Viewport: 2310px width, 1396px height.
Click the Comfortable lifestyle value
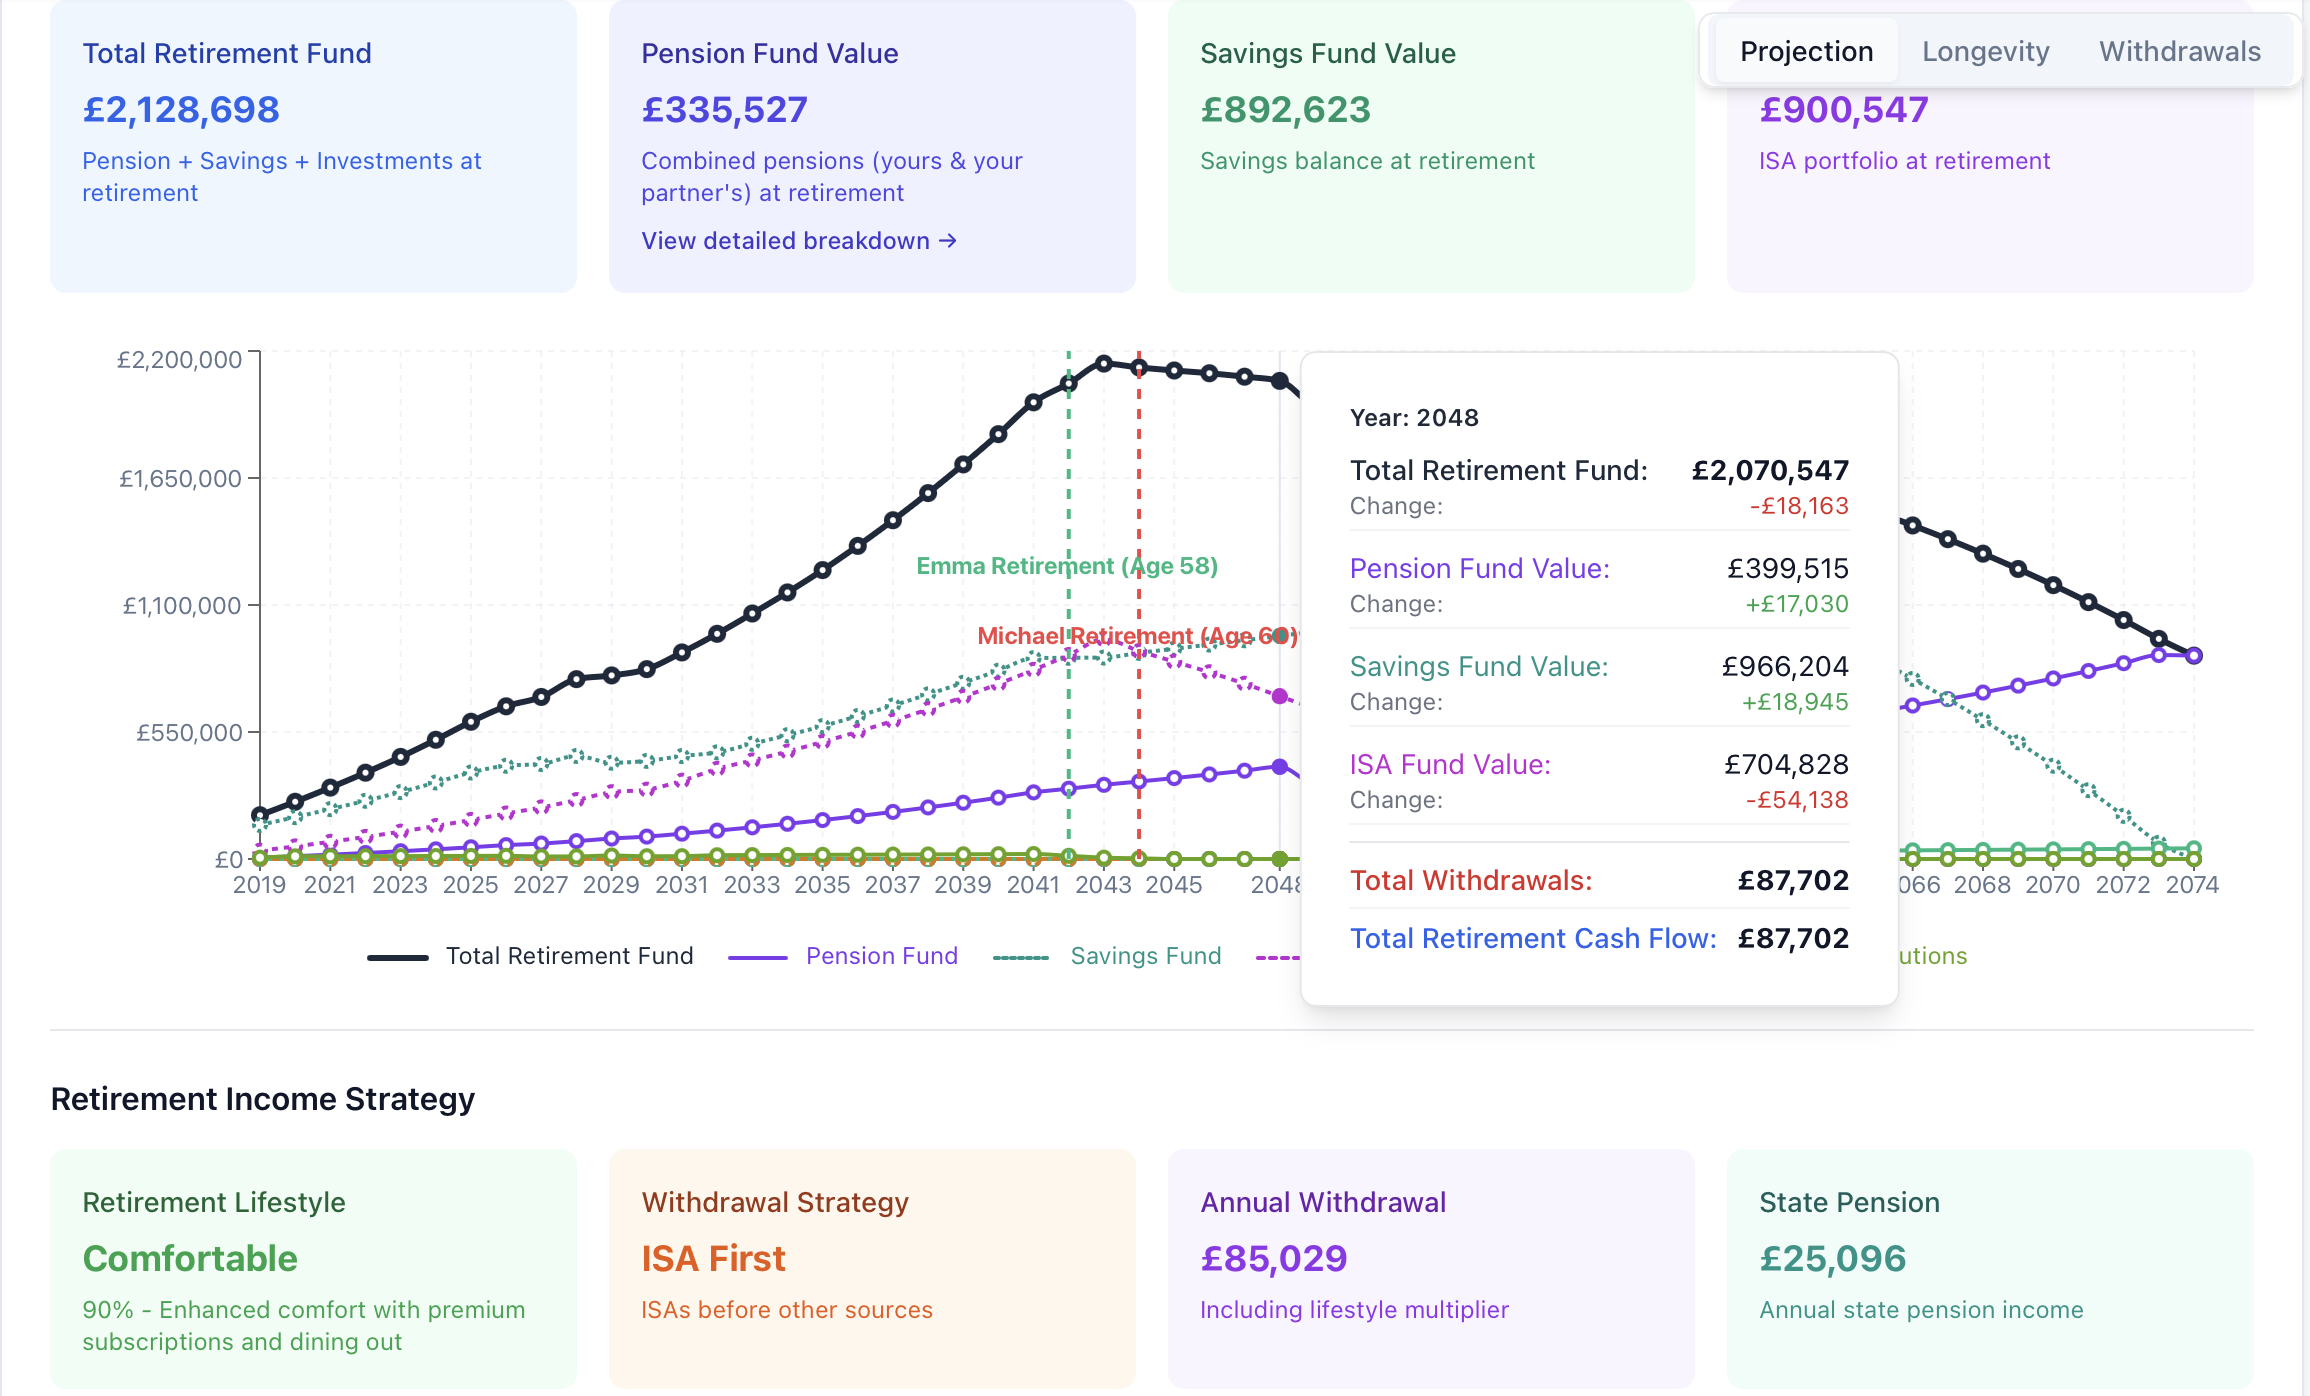point(190,1258)
